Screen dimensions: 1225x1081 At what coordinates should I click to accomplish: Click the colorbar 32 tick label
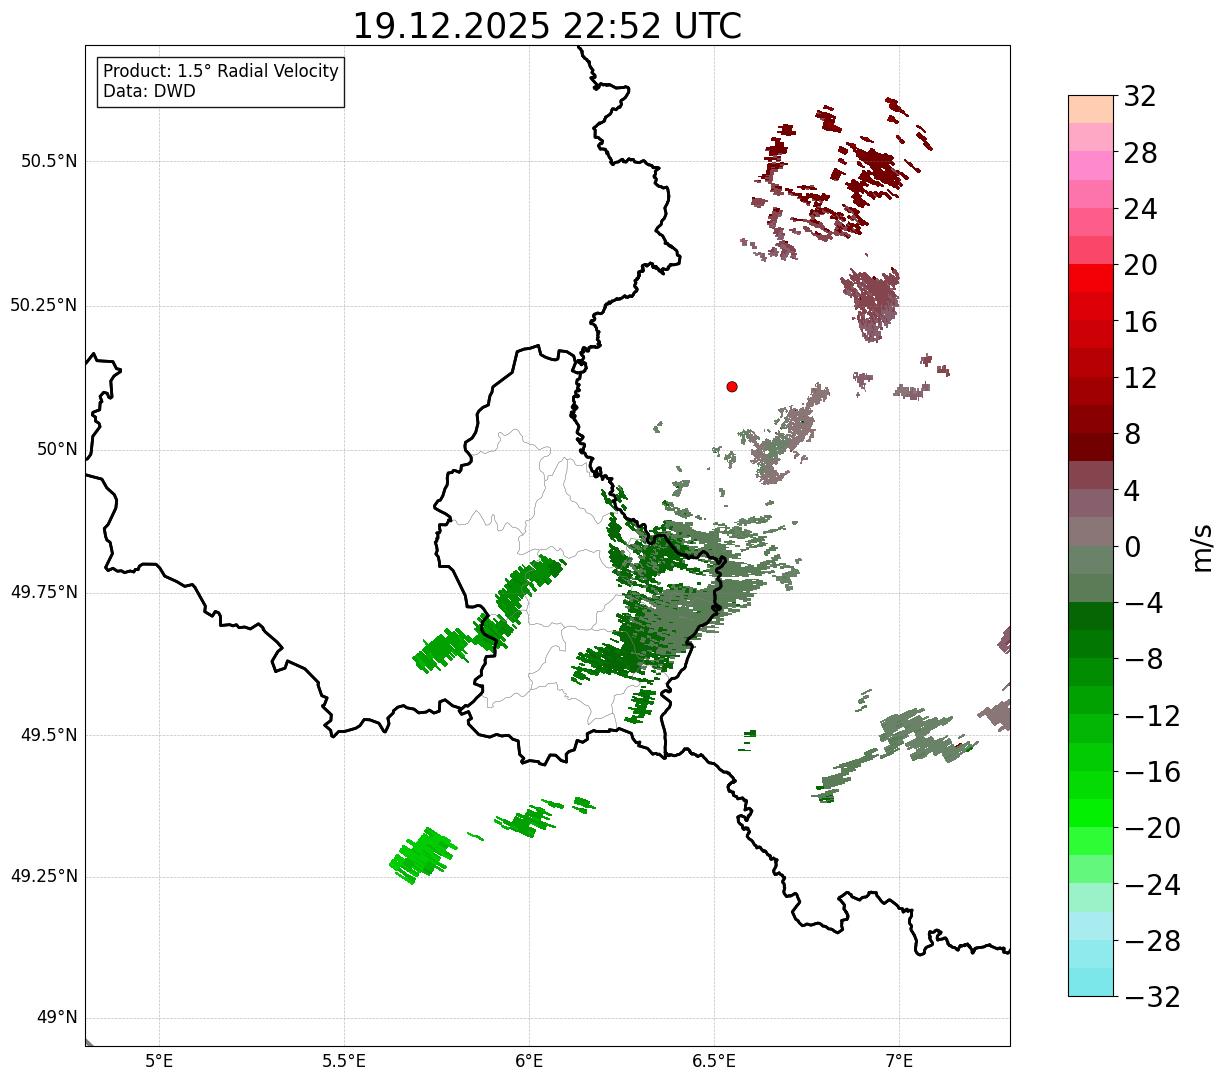[x=1140, y=96]
